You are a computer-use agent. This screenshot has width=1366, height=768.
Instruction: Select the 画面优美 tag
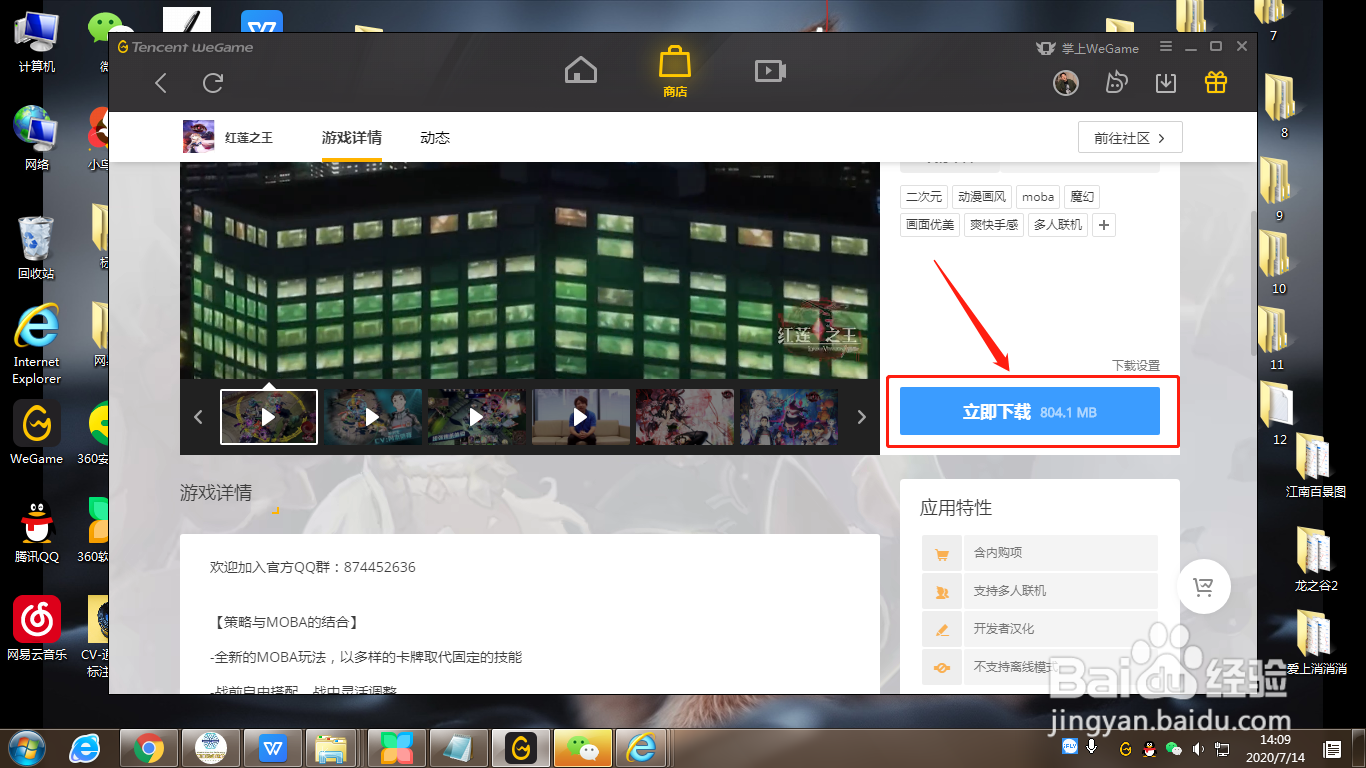click(930, 225)
